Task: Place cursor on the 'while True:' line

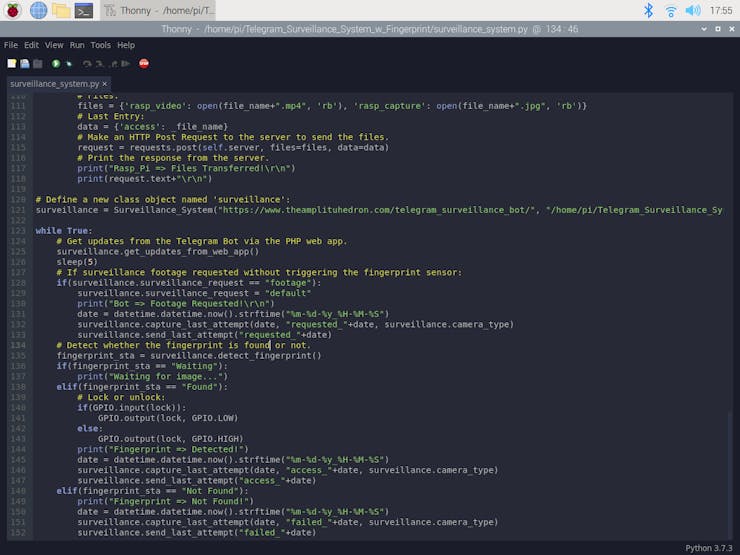Action: pyautogui.click(x=63, y=230)
